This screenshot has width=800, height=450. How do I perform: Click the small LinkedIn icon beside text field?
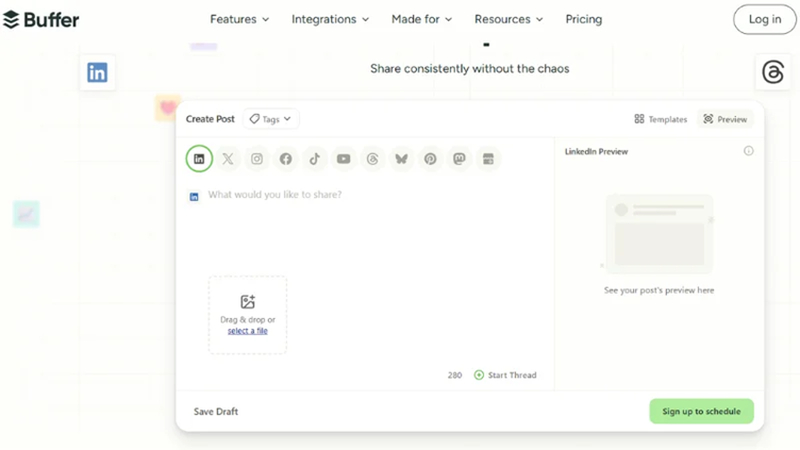(x=194, y=196)
